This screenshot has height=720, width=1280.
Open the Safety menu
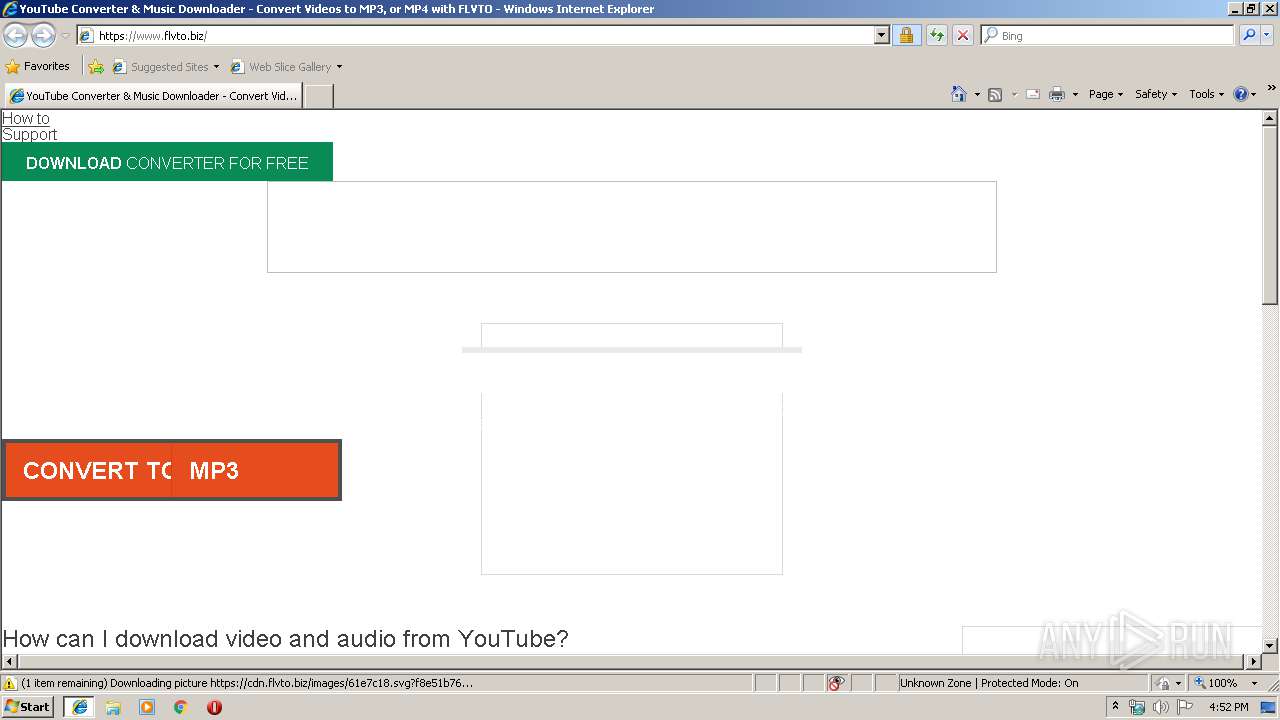pyautogui.click(x=1156, y=94)
